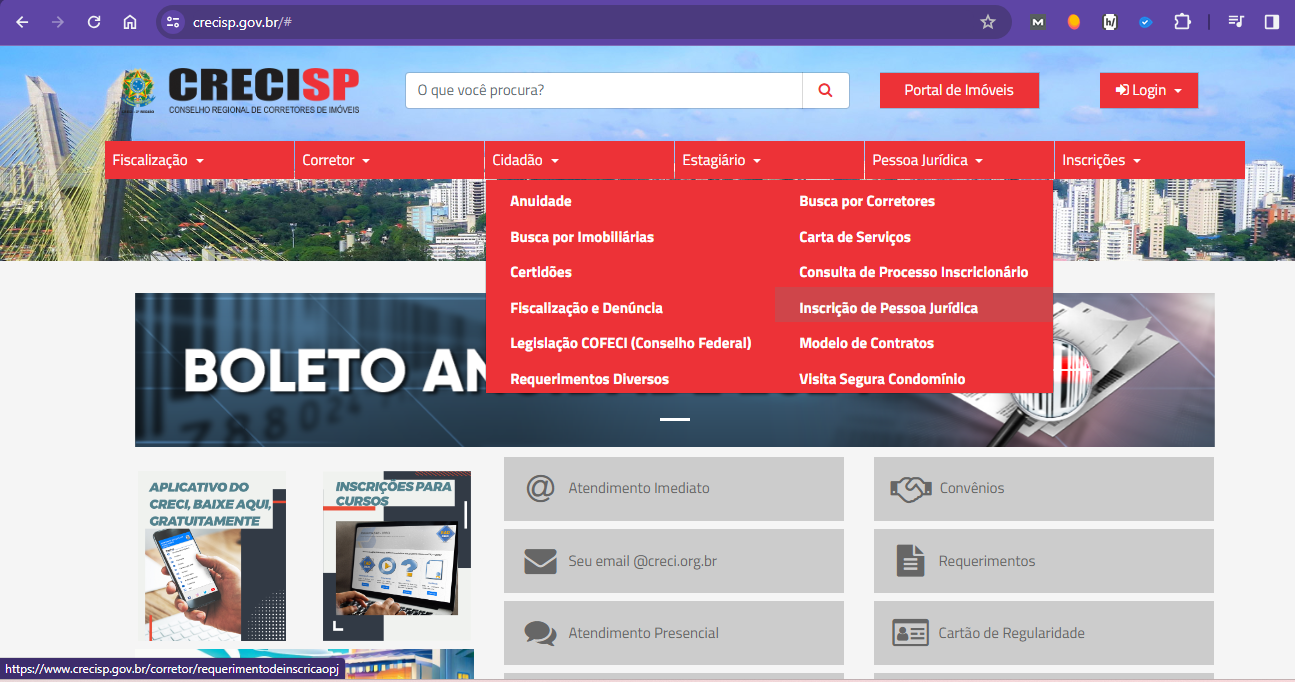Image resolution: width=1295 pixels, height=682 pixels.
Task: Click the browser address bar URL
Action: coord(242,22)
